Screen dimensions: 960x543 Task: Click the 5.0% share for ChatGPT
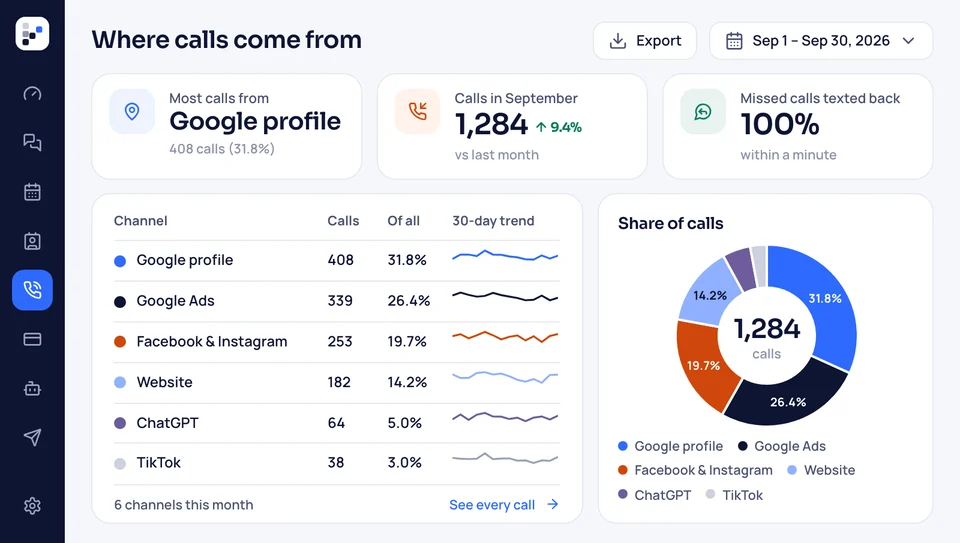point(405,423)
